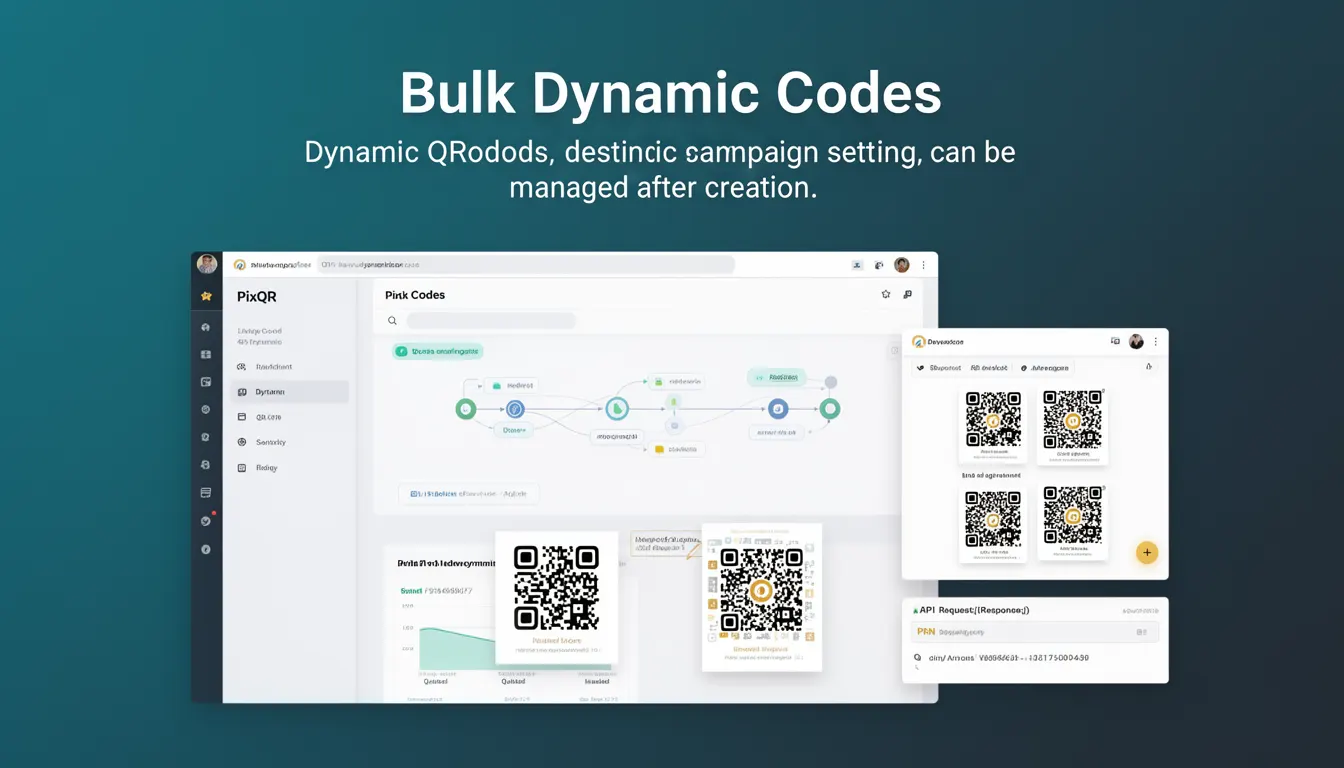Image resolution: width=1344 pixels, height=768 pixels.
Task: Click the green pill label above the flow diagram
Action: [x=438, y=351]
